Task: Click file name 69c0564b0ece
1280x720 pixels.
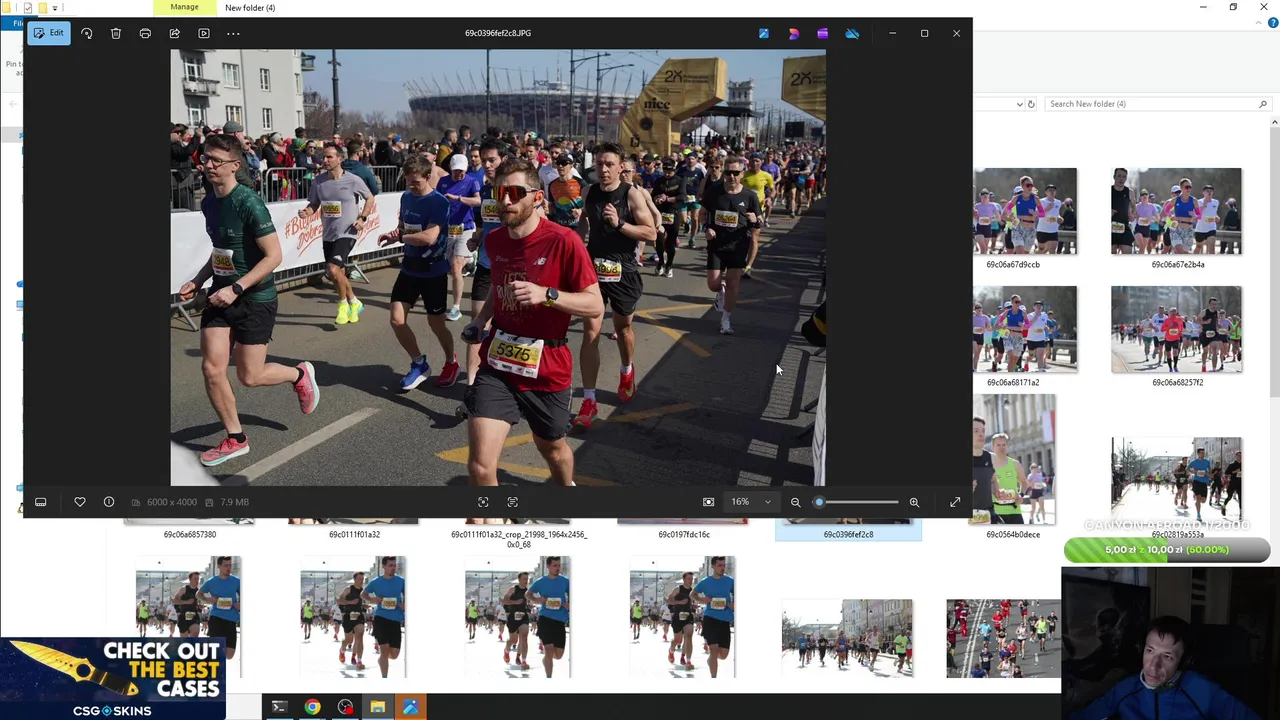Action: [x=1013, y=534]
